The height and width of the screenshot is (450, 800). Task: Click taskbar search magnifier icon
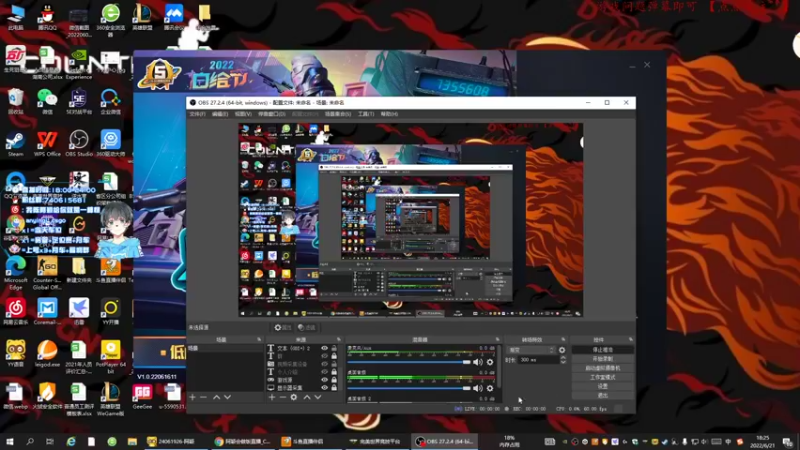(30, 441)
